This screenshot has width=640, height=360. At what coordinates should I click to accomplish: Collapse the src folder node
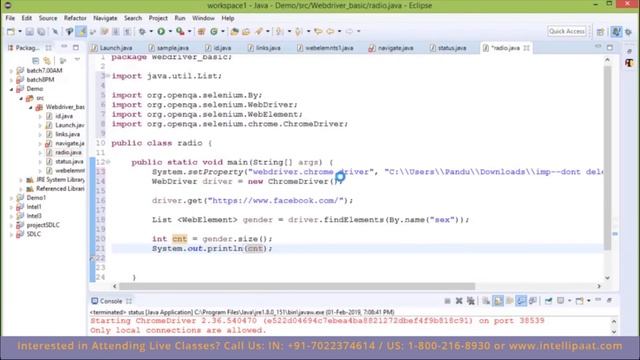point(21,98)
